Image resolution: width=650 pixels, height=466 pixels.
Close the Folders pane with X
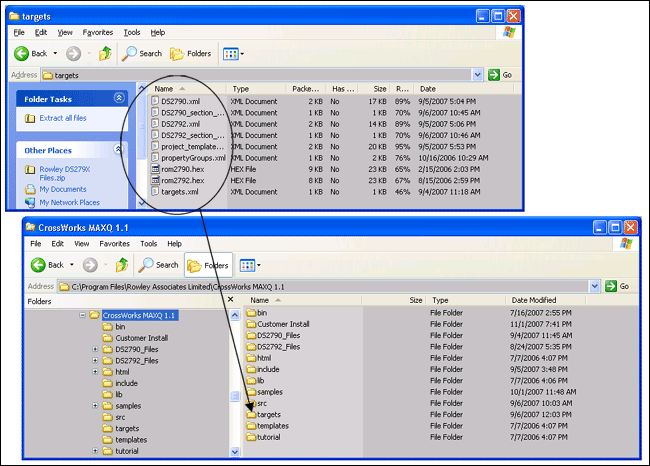231,299
